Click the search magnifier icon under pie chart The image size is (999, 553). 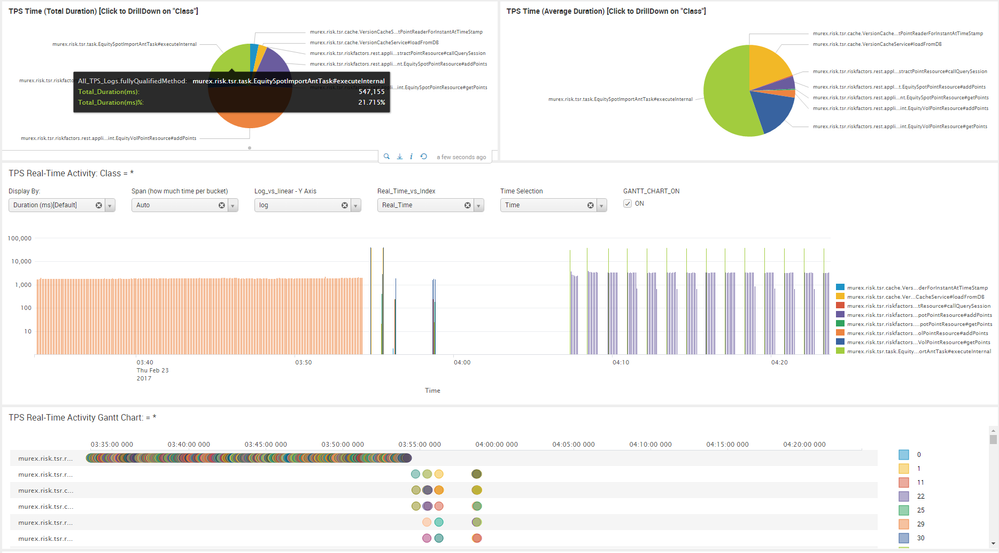[x=387, y=157]
